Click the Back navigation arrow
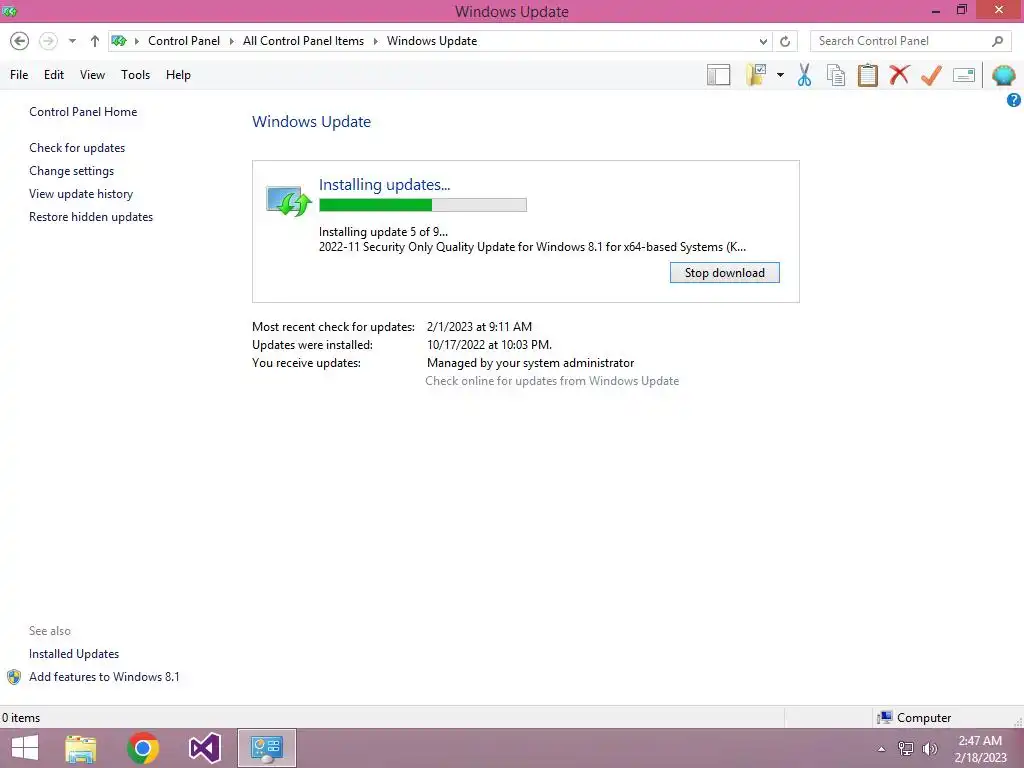Image resolution: width=1024 pixels, height=768 pixels. tap(20, 41)
